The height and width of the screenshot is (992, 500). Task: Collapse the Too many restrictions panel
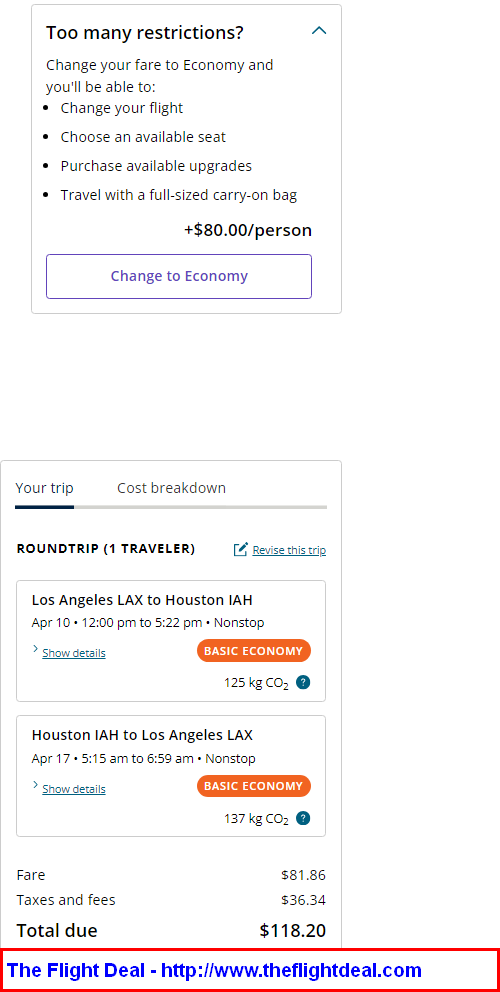point(319,30)
